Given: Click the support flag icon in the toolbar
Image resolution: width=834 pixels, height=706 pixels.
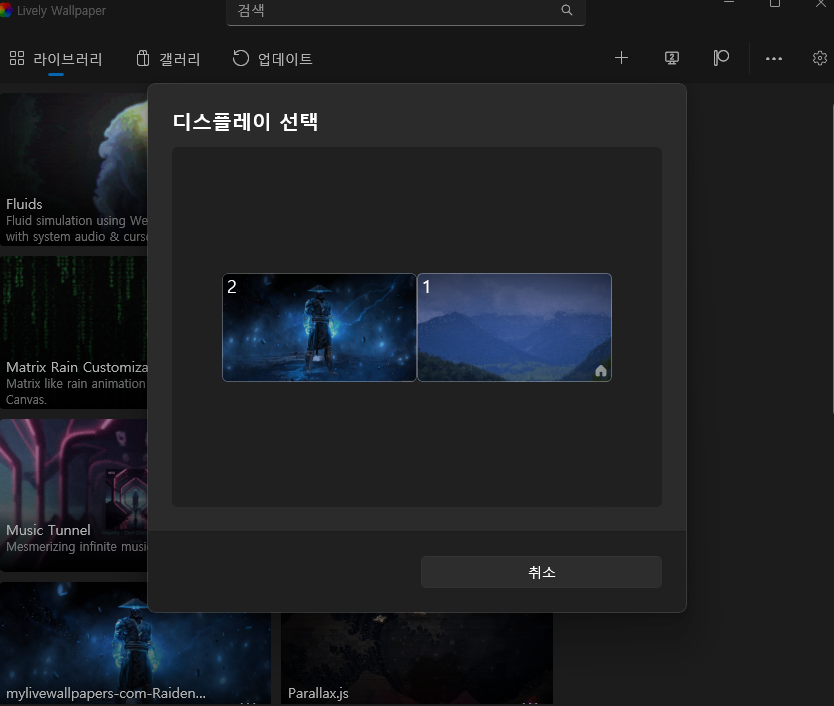Looking at the screenshot, I should (x=721, y=58).
